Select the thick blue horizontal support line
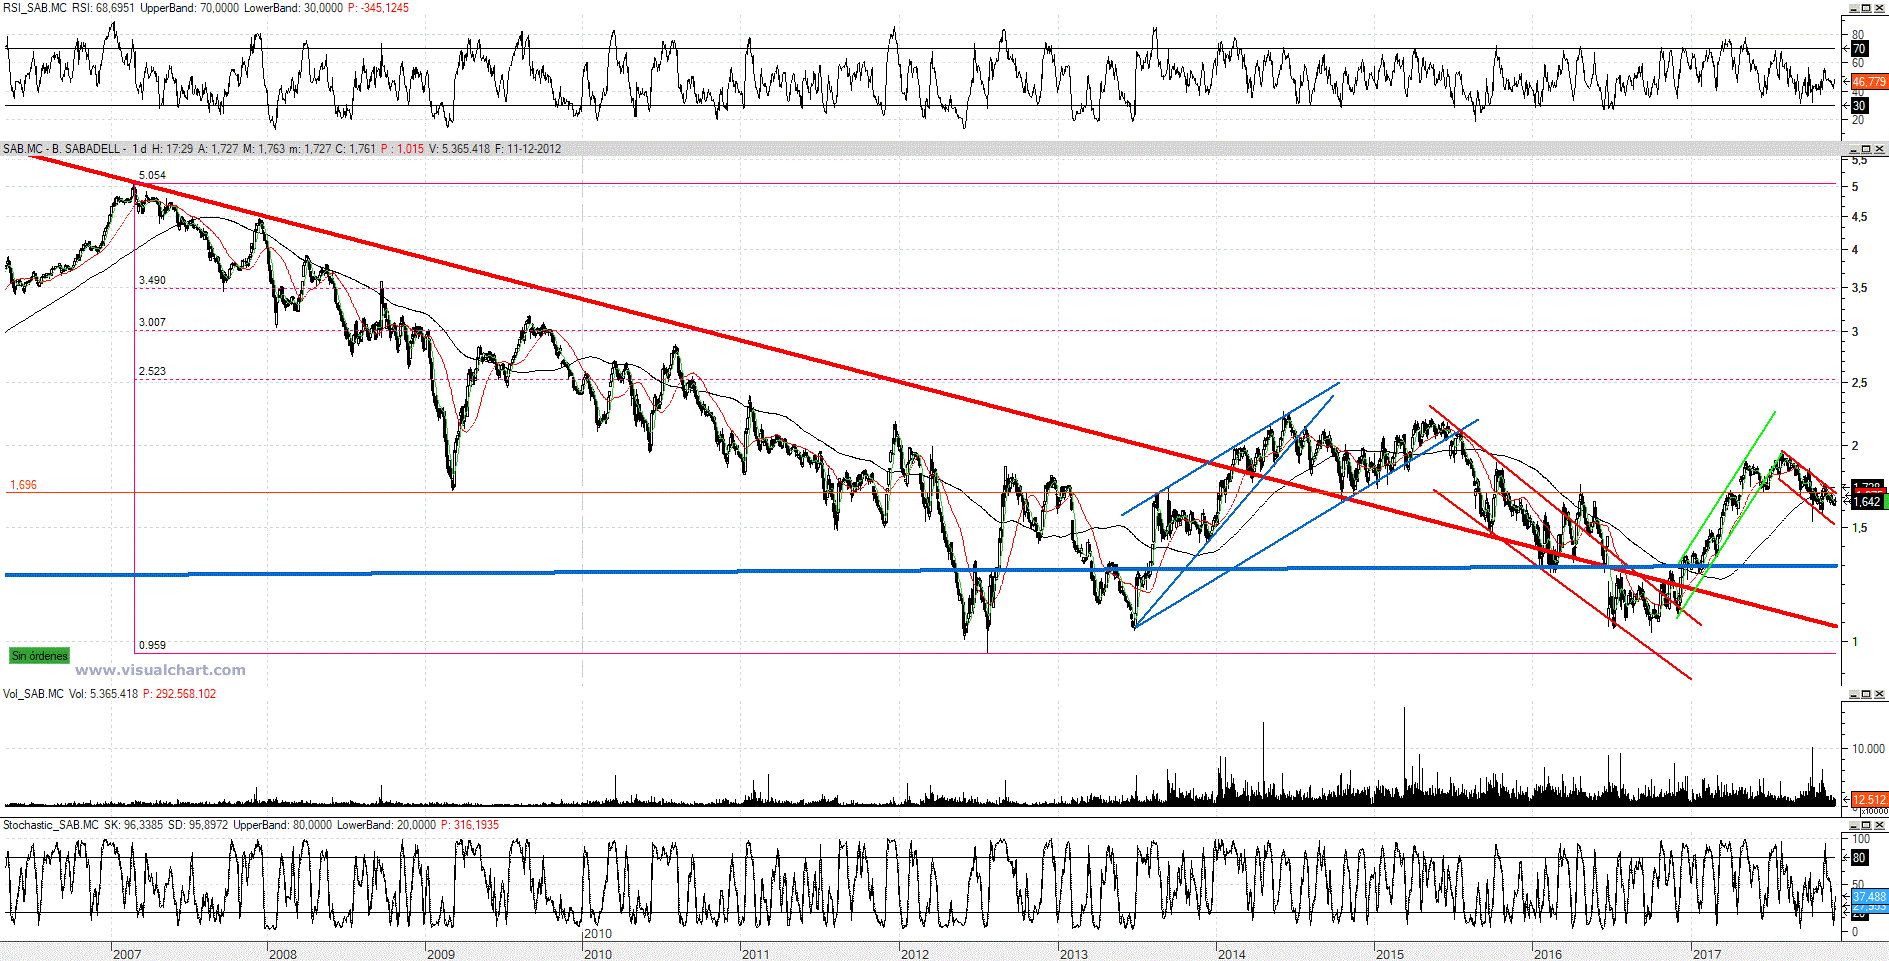Screen dimensions: 1889x961 pos(920,570)
